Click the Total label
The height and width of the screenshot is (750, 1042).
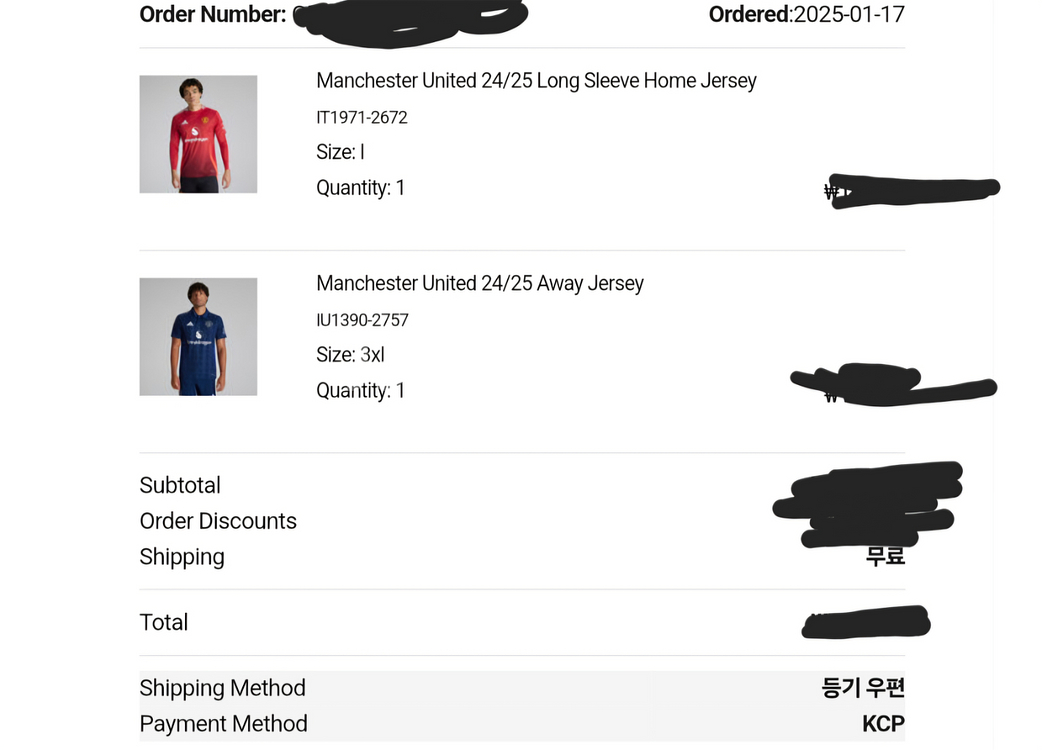(x=163, y=622)
